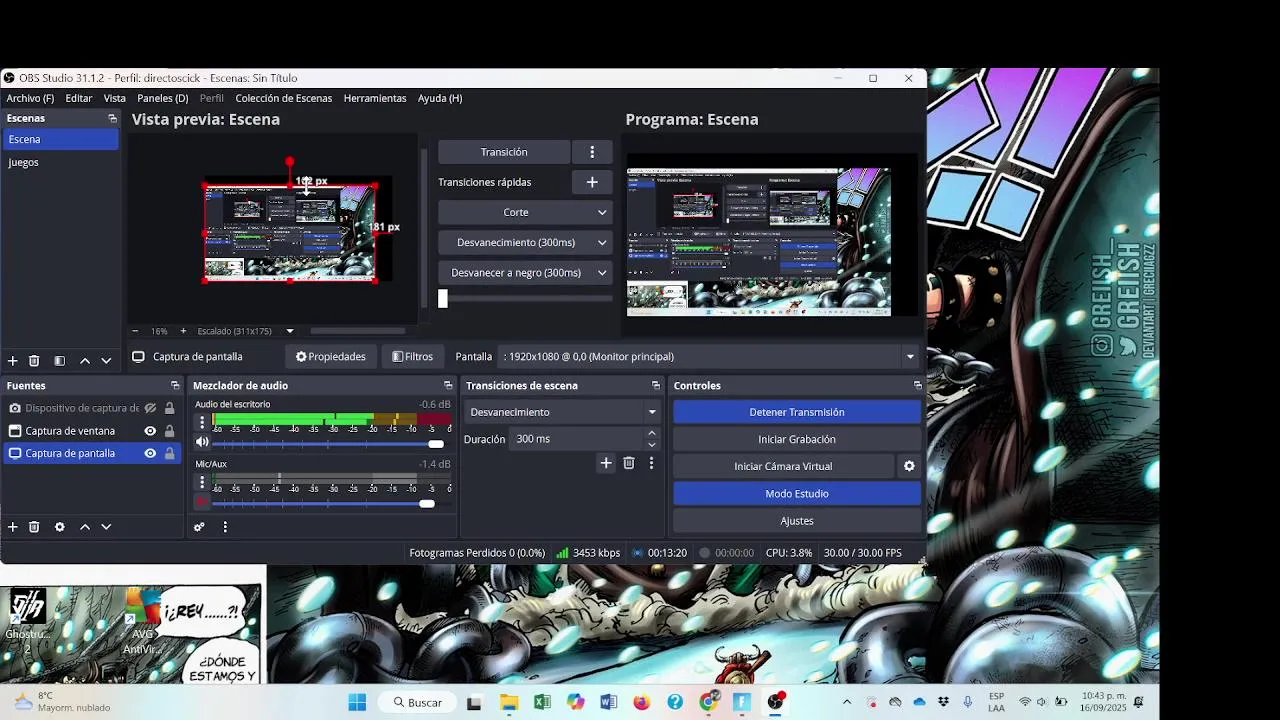Zoom in the preview with the plus icon

(x=183, y=331)
